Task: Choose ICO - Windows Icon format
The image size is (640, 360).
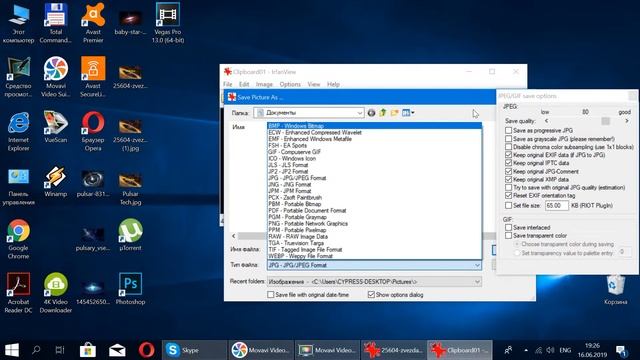Action: pos(374,158)
